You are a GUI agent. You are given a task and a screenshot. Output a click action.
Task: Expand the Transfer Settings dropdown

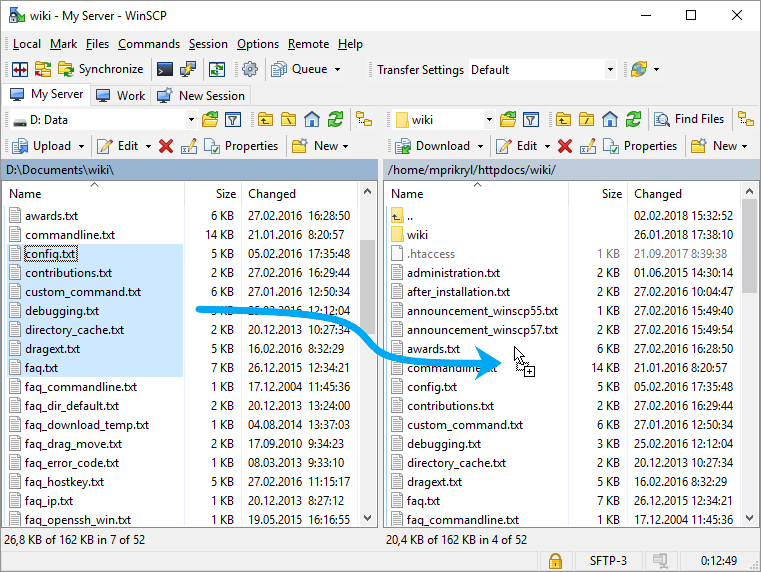[x=610, y=70]
